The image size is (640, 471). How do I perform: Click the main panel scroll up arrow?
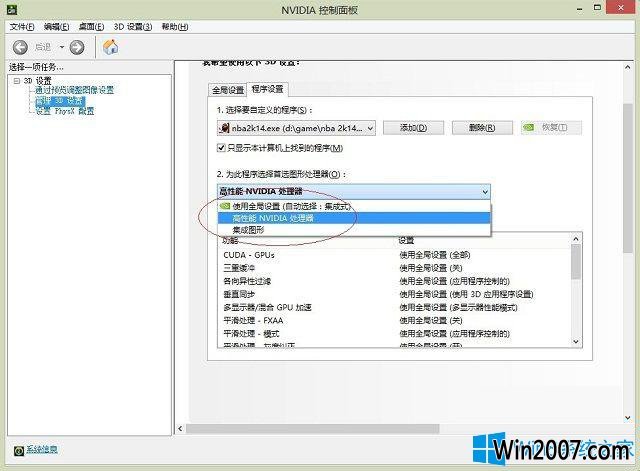pos(627,67)
